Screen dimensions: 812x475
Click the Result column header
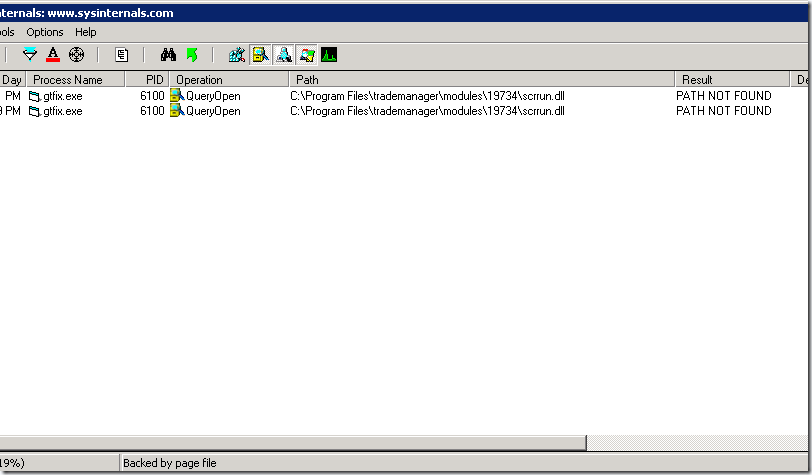[x=732, y=79]
